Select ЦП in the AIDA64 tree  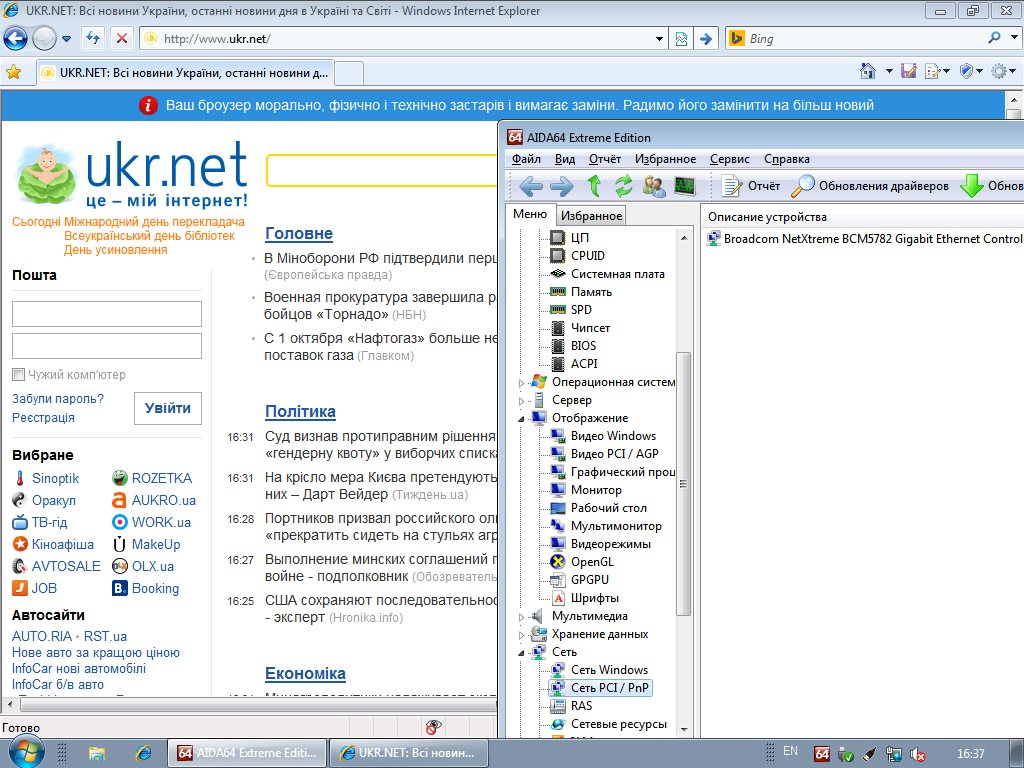(579, 238)
